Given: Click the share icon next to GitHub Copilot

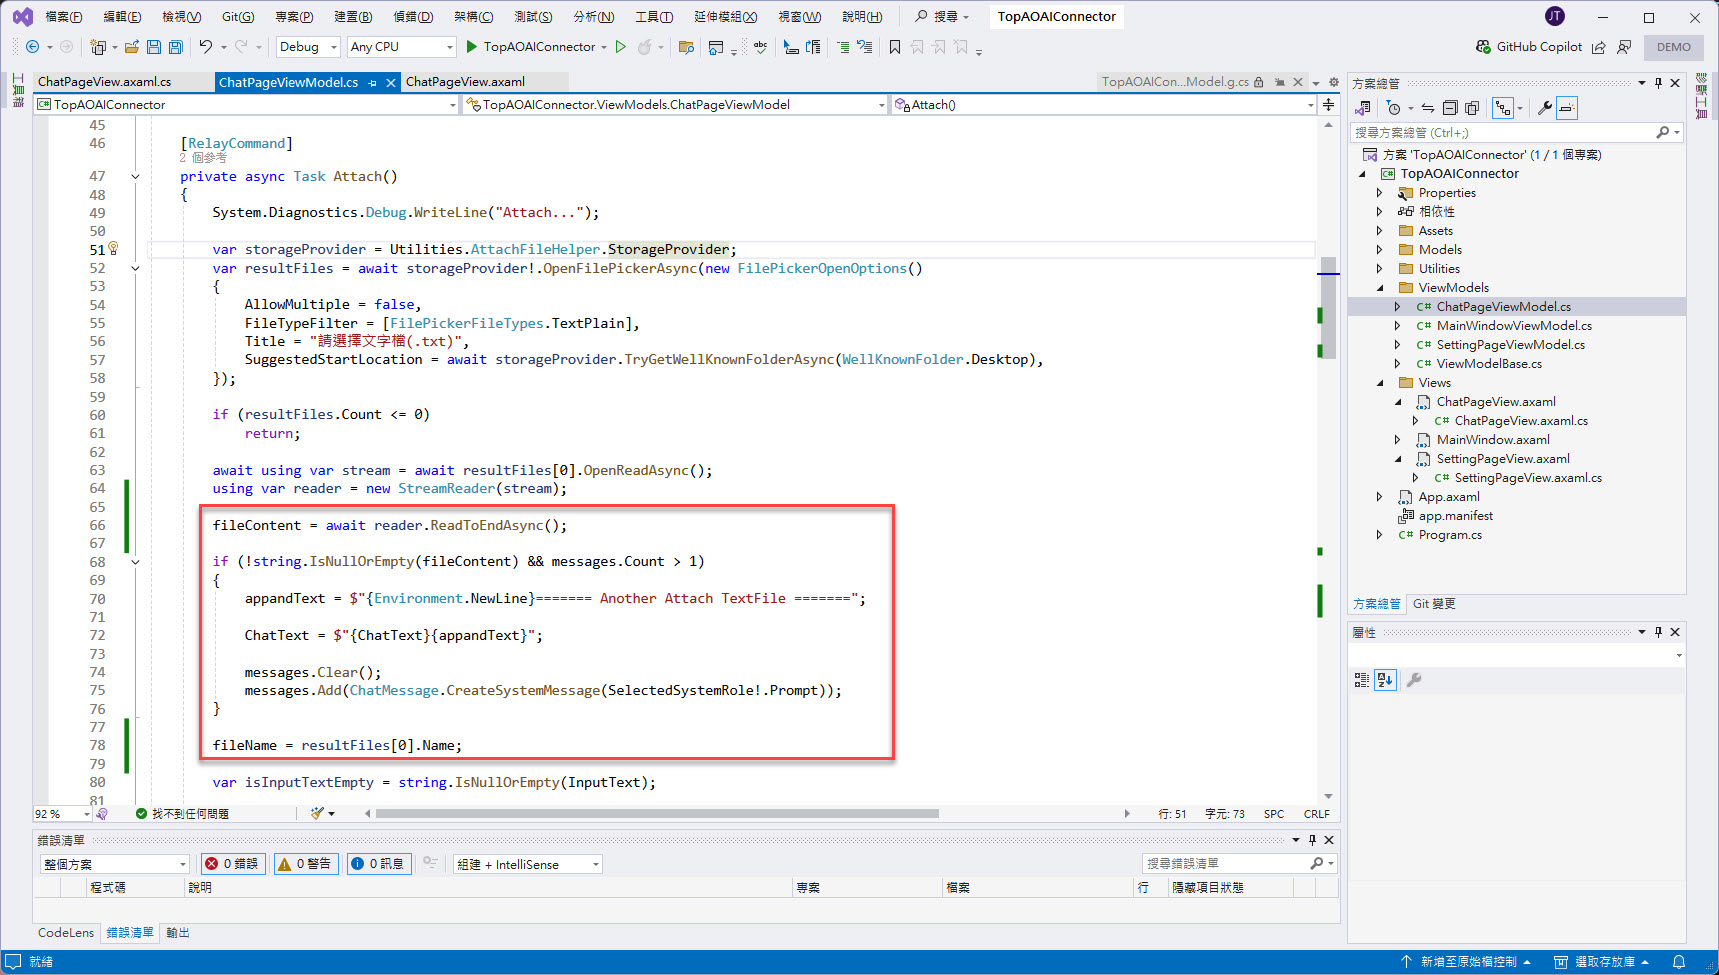Looking at the screenshot, I should (x=1598, y=47).
